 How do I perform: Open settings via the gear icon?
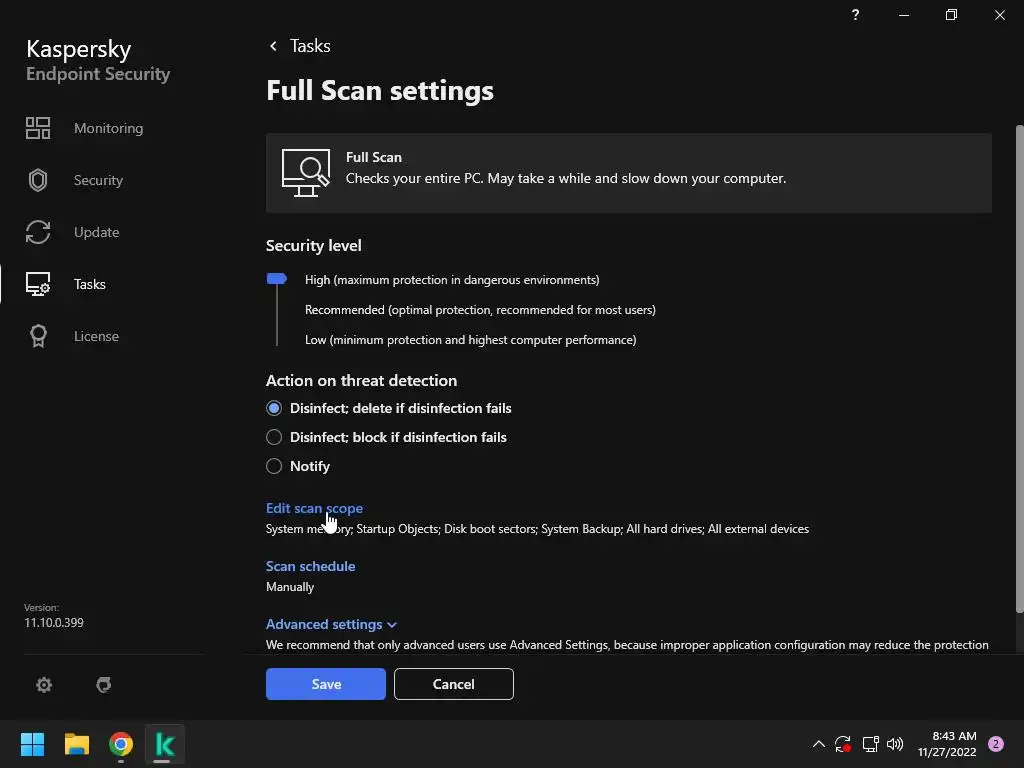[x=44, y=684]
